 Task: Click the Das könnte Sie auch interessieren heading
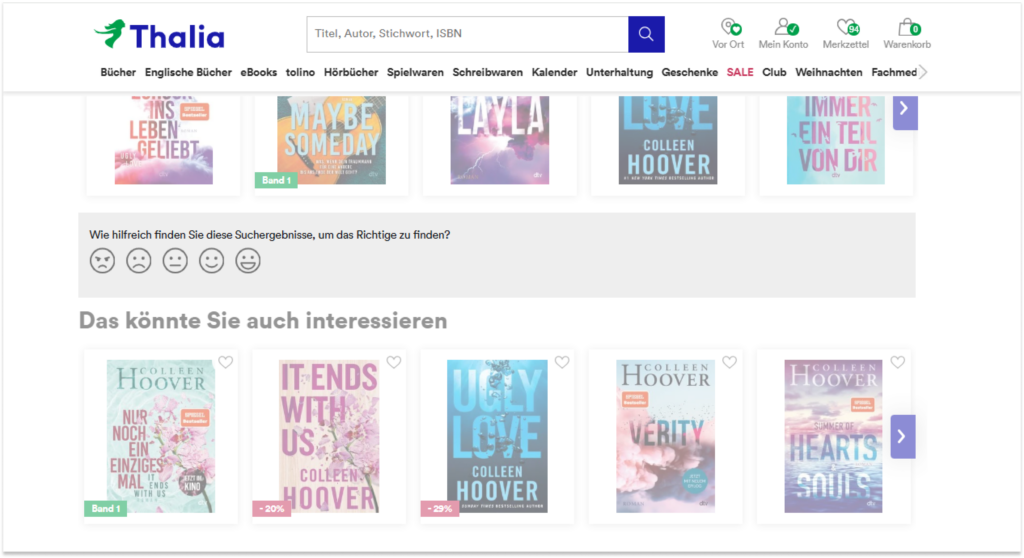[x=263, y=321]
